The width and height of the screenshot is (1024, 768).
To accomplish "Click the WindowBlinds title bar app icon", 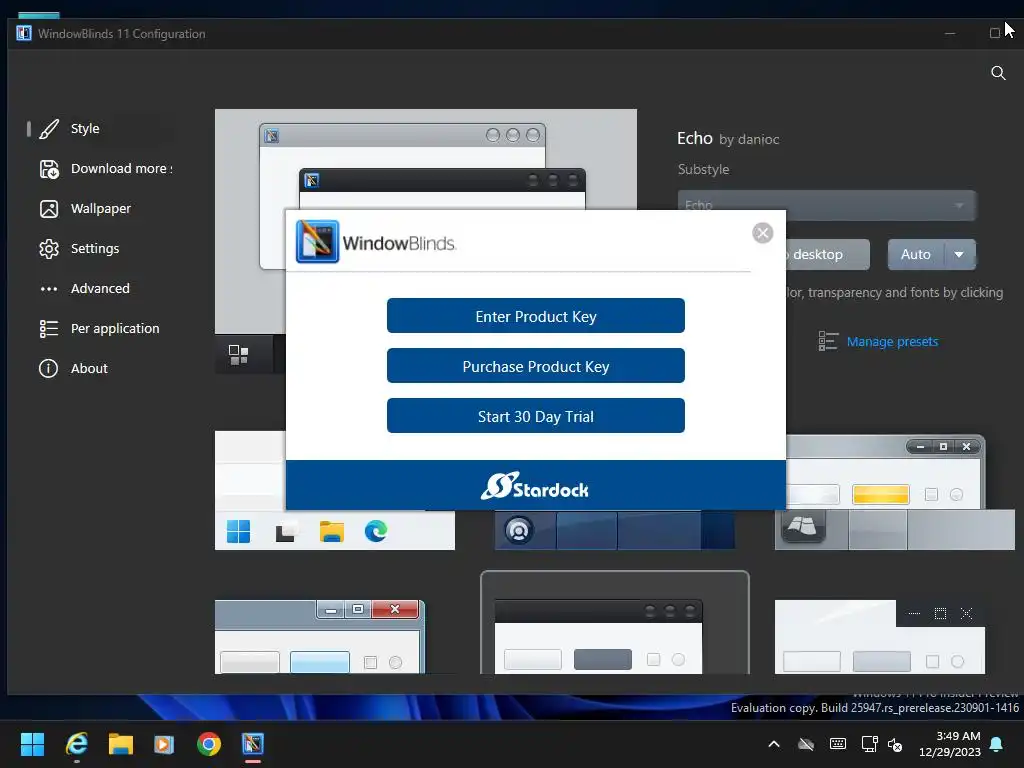I will (24, 33).
